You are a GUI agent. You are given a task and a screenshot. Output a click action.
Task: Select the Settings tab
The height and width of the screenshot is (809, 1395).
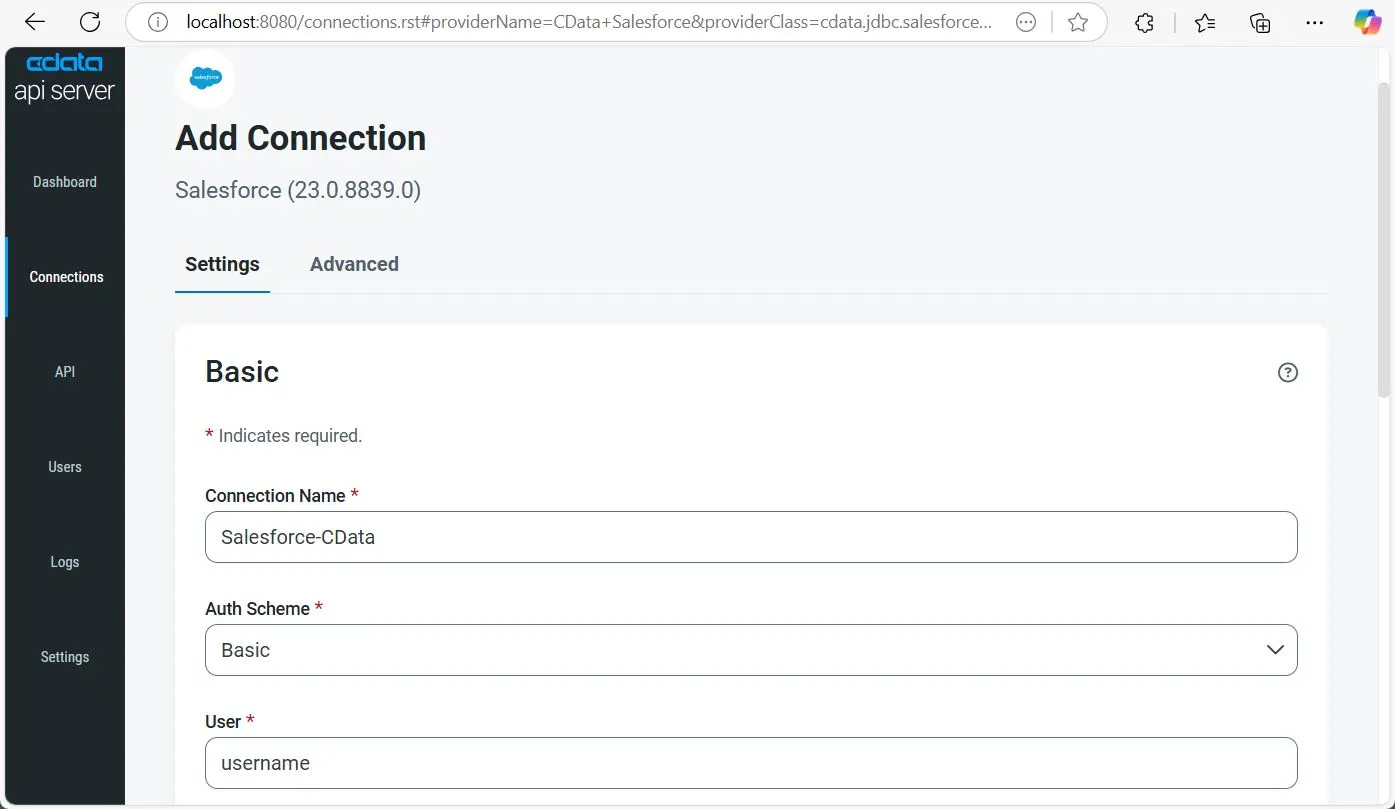(x=222, y=264)
